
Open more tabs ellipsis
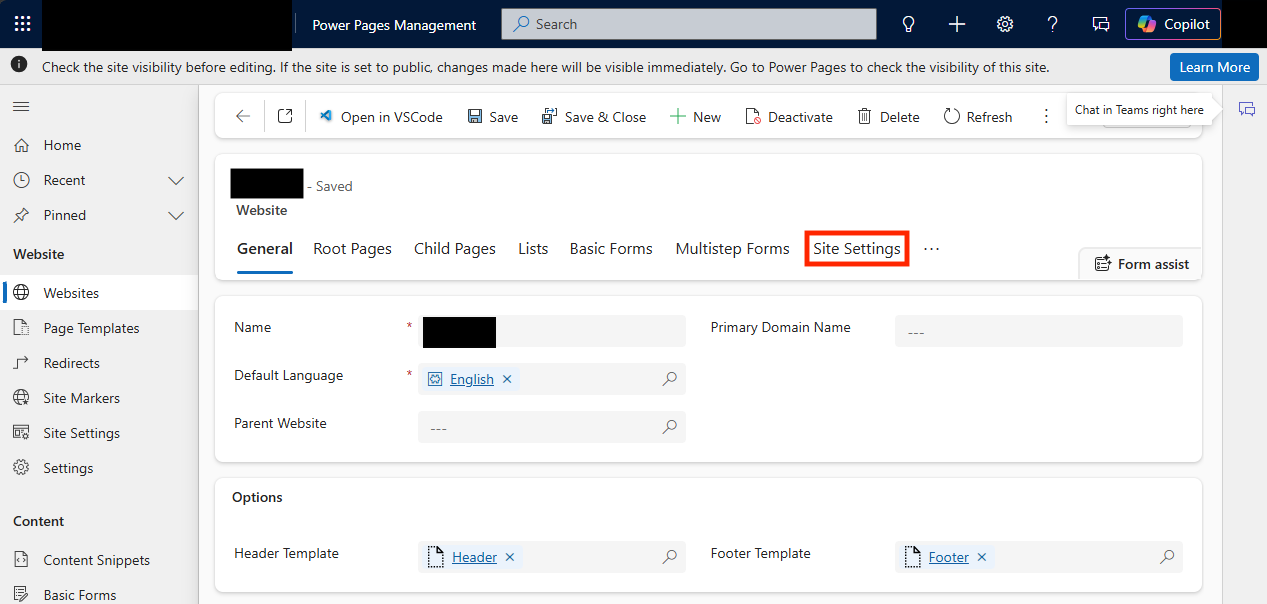(x=932, y=249)
